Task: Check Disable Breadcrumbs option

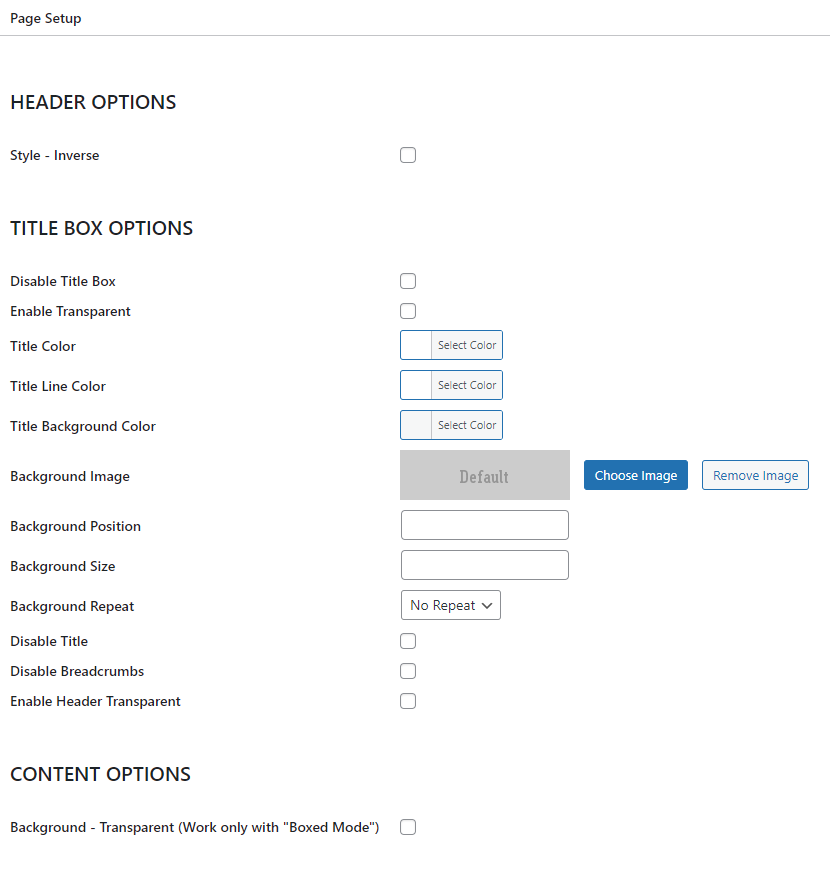Action: click(408, 671)
